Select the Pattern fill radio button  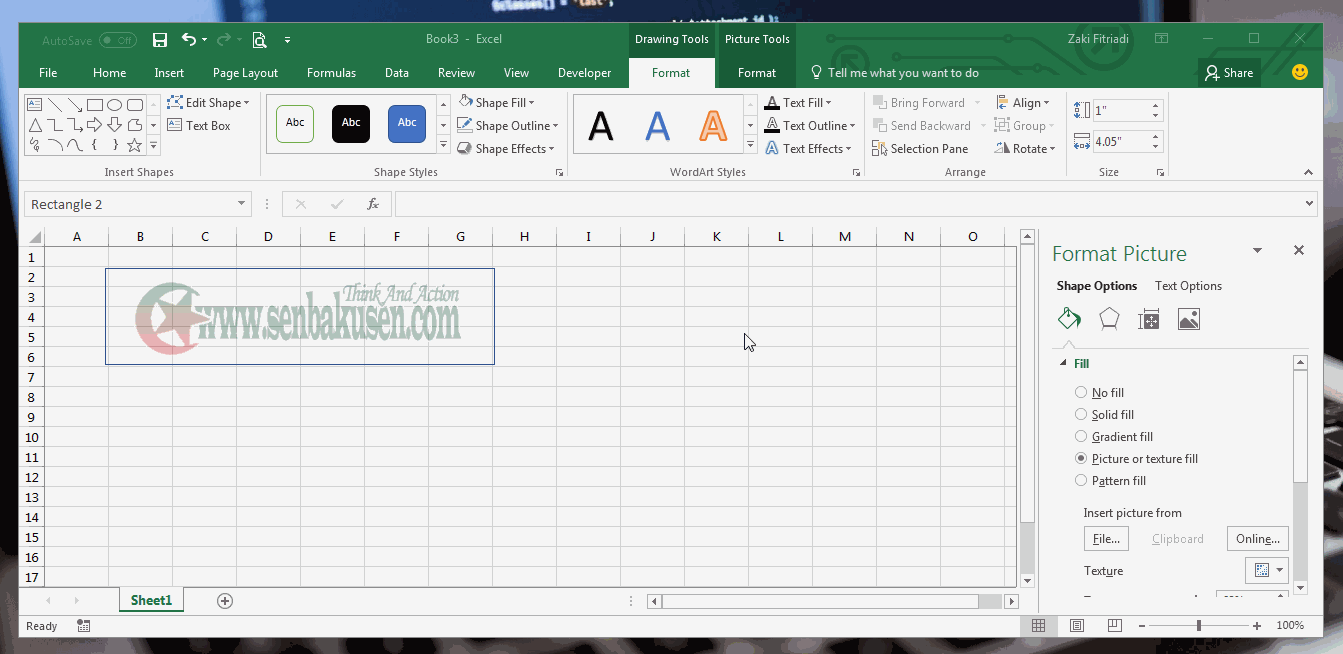[x=1081, y=481]
